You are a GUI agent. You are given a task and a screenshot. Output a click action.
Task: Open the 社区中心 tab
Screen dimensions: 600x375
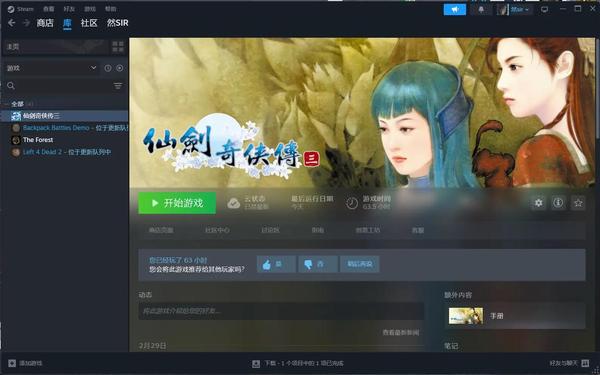(x=217, y=230)
